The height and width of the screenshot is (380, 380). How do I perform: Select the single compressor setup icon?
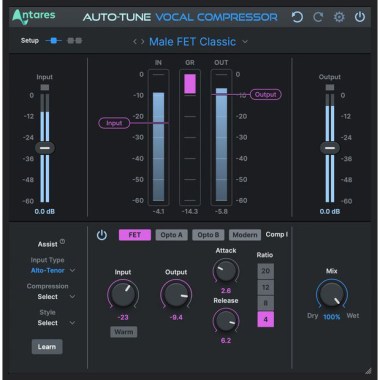coord(54,41)
